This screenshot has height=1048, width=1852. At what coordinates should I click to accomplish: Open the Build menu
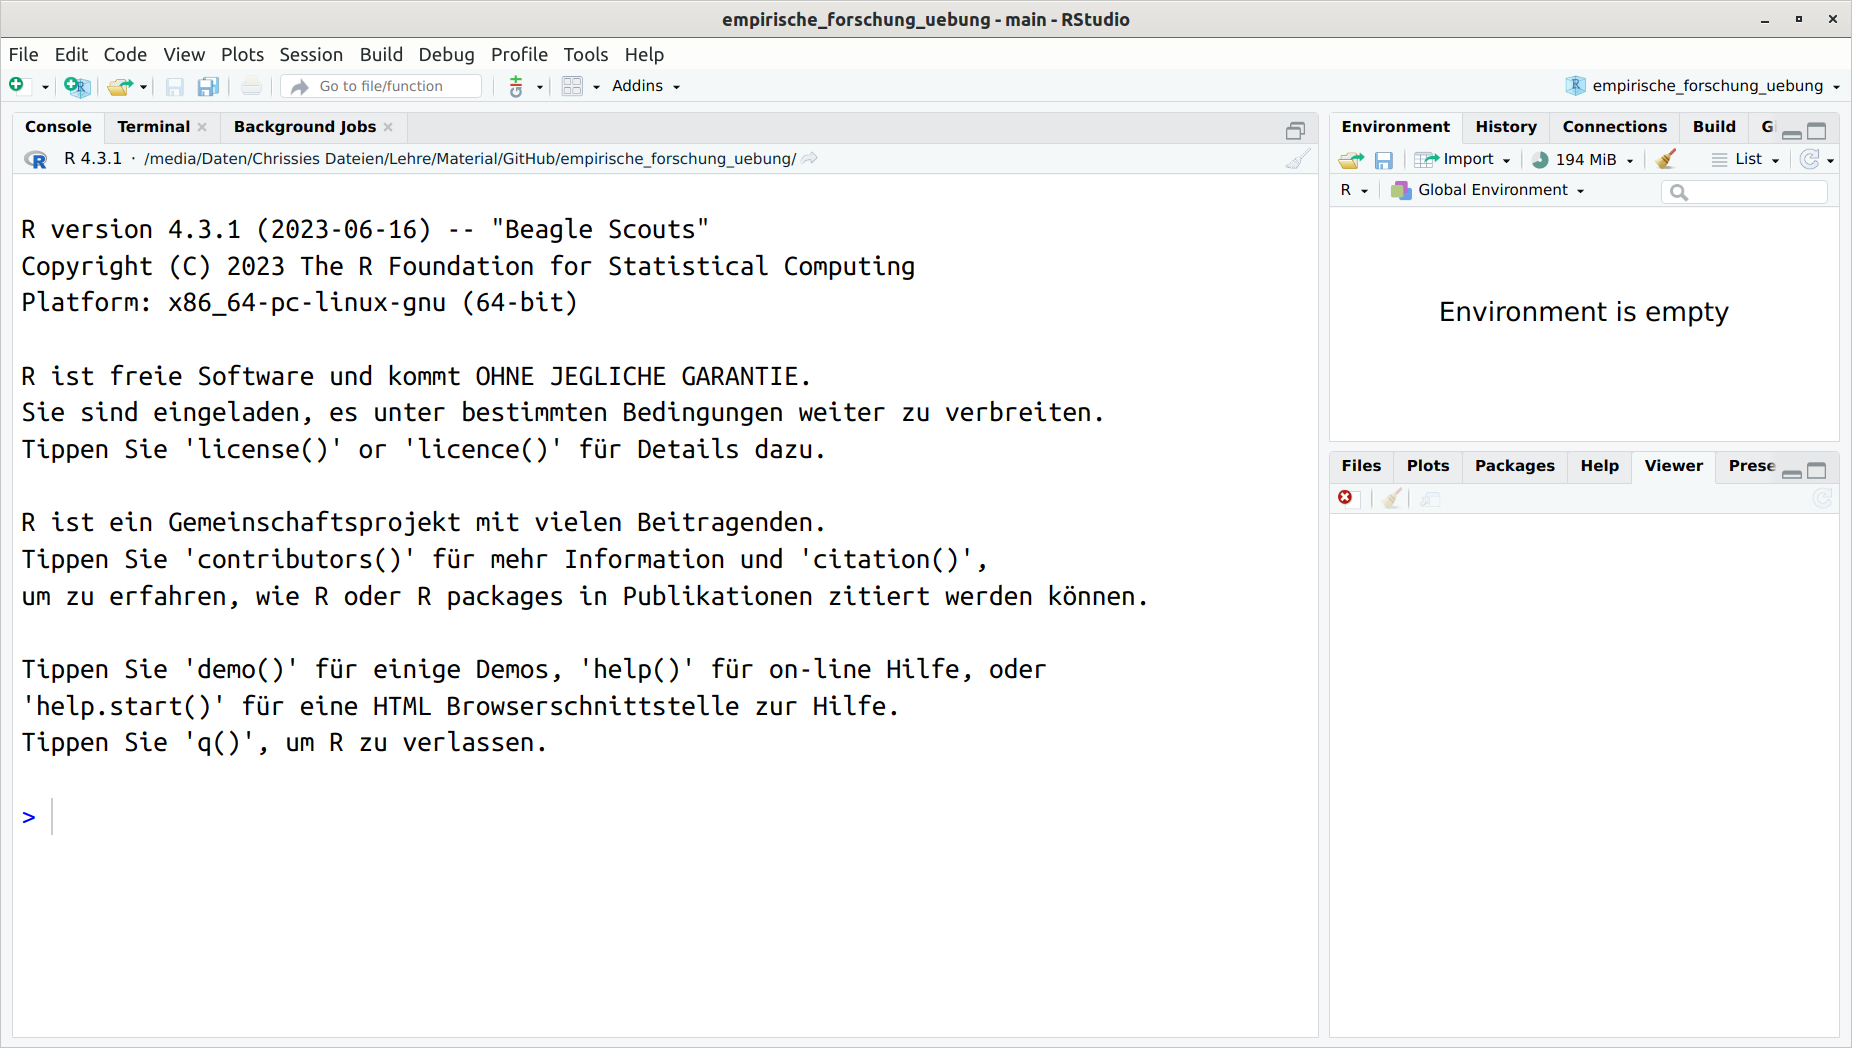coord(381,55)
